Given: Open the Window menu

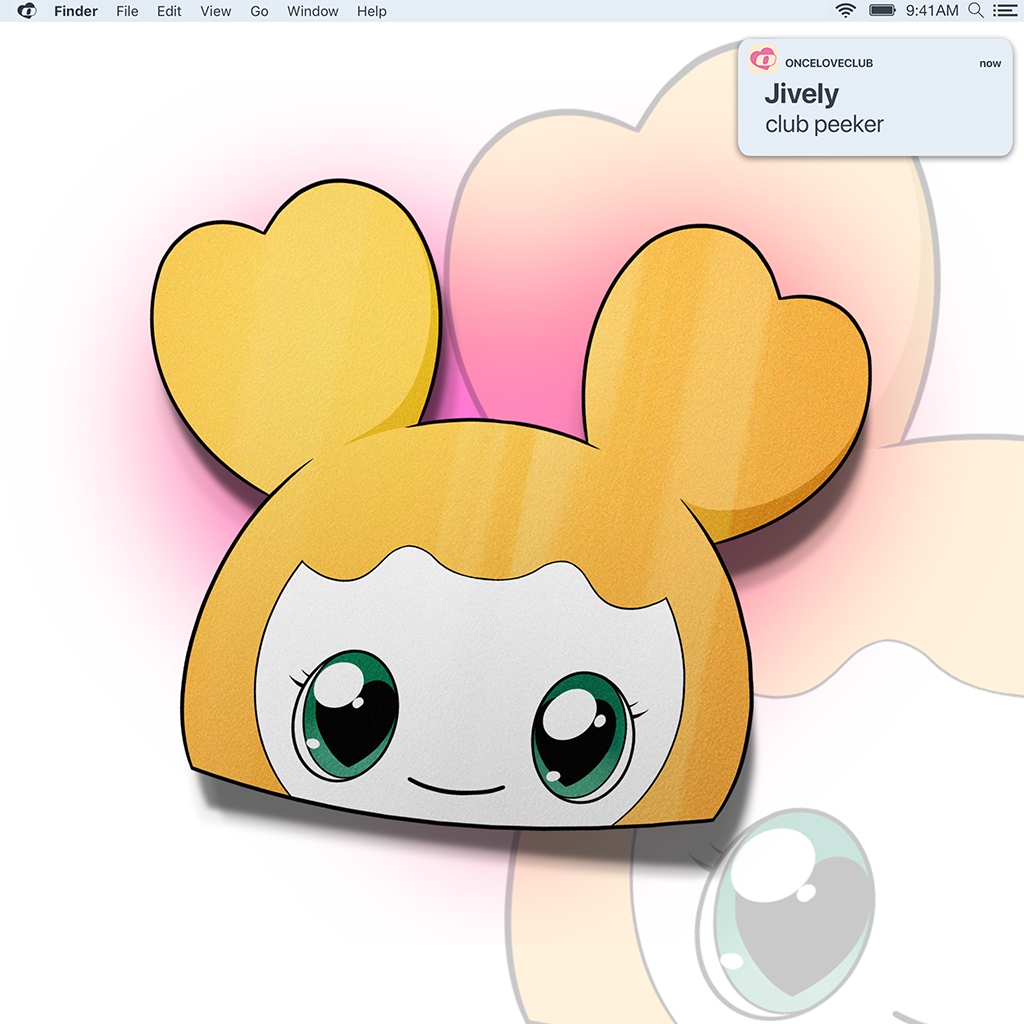Looking at the screenshot, I should [x=312, y=11].
